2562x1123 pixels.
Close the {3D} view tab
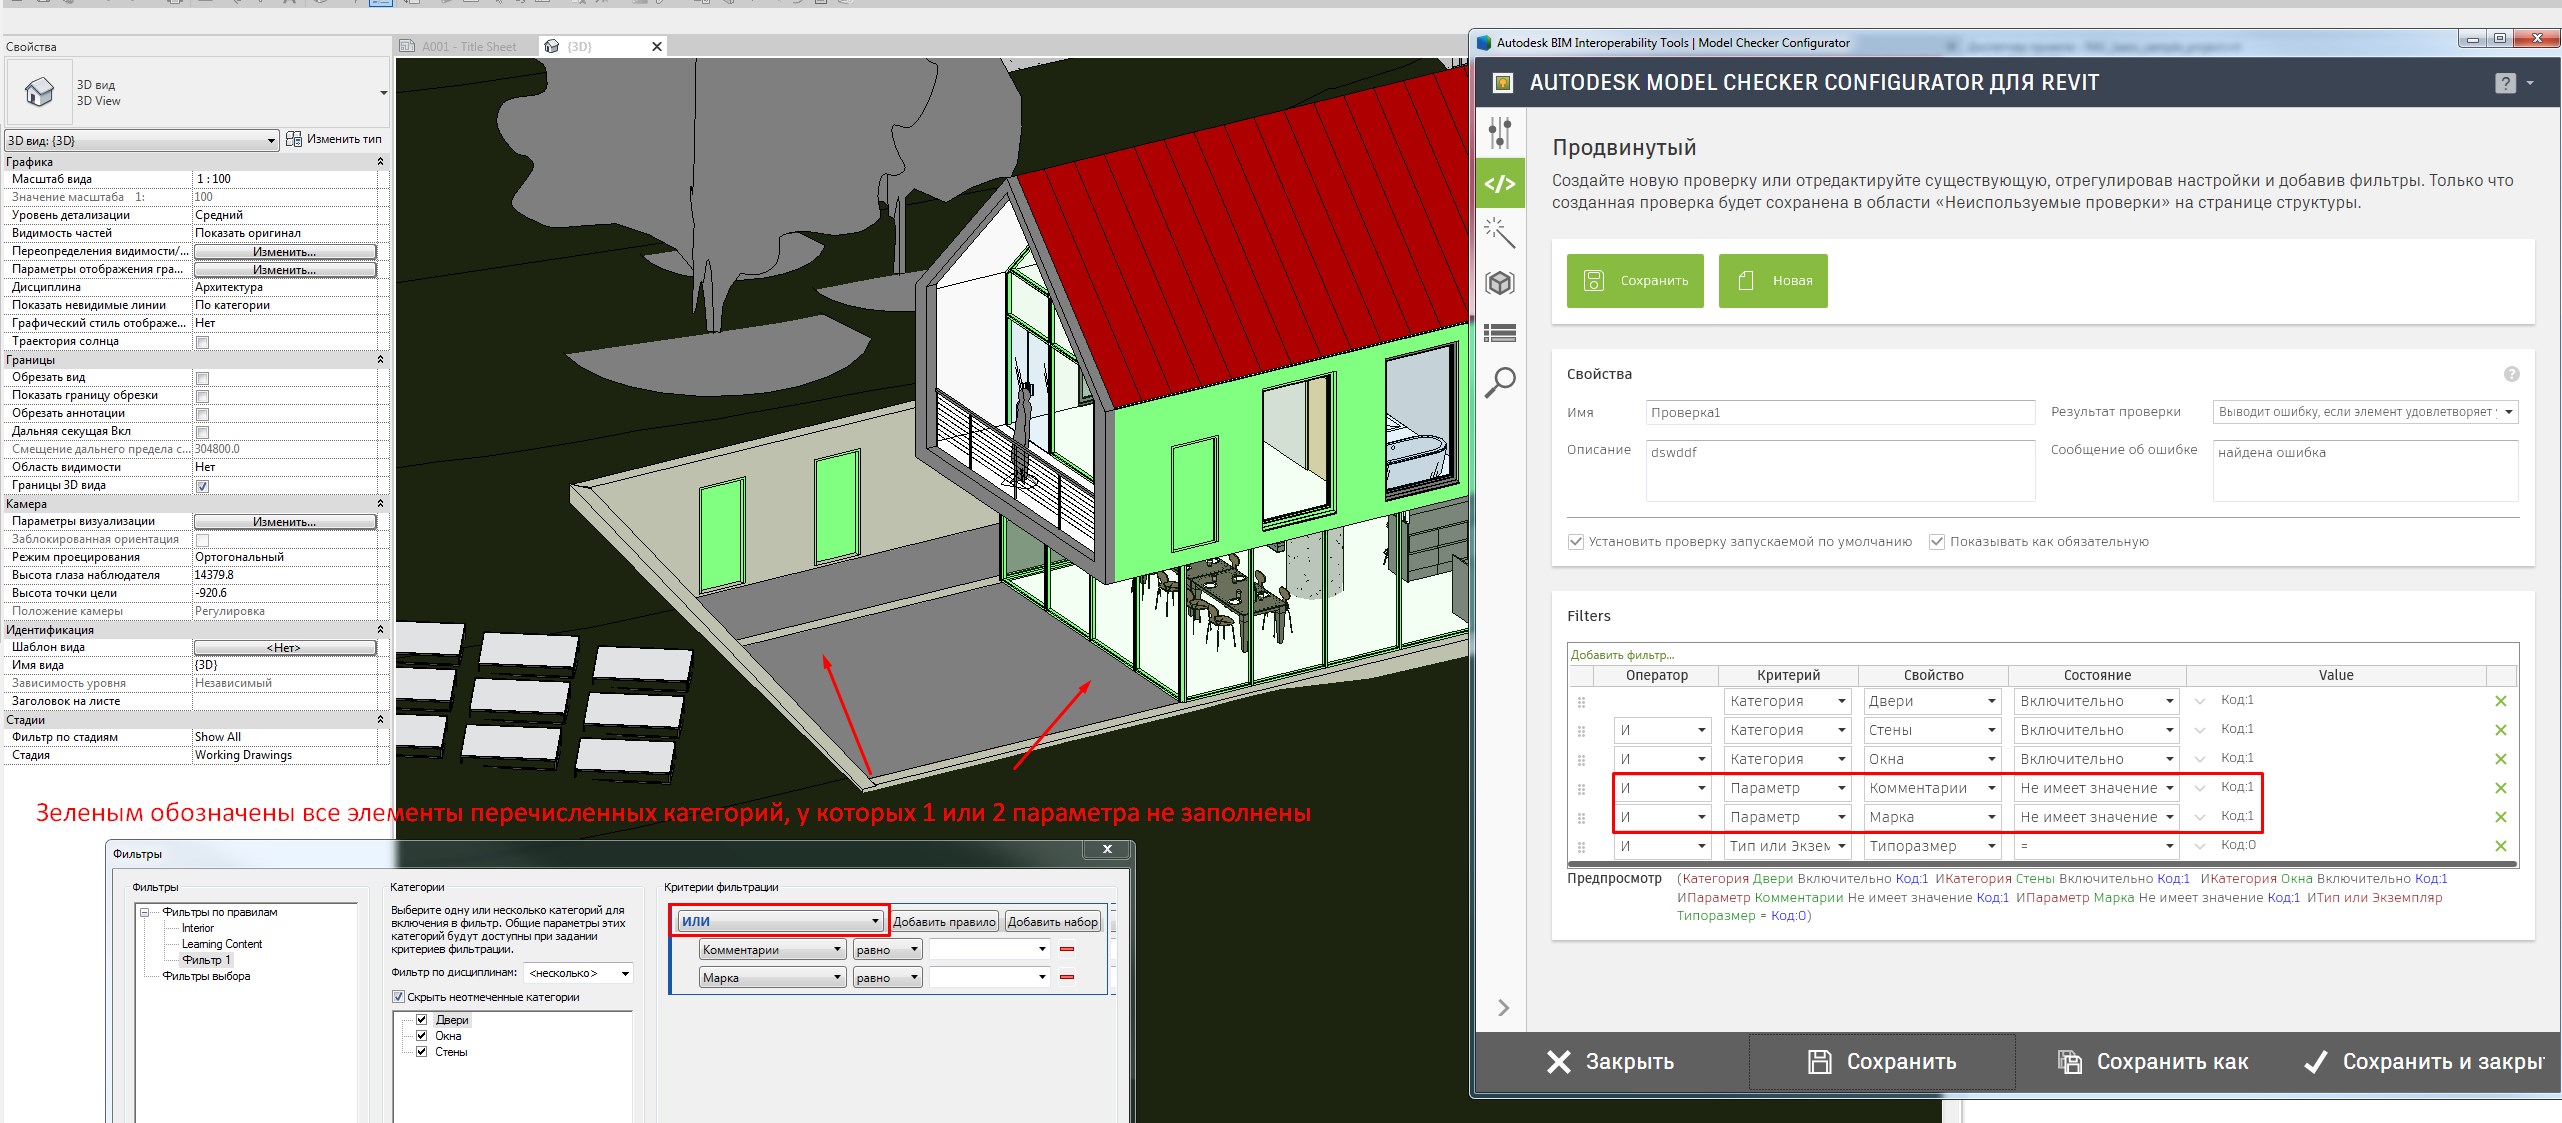coord(657,46)
